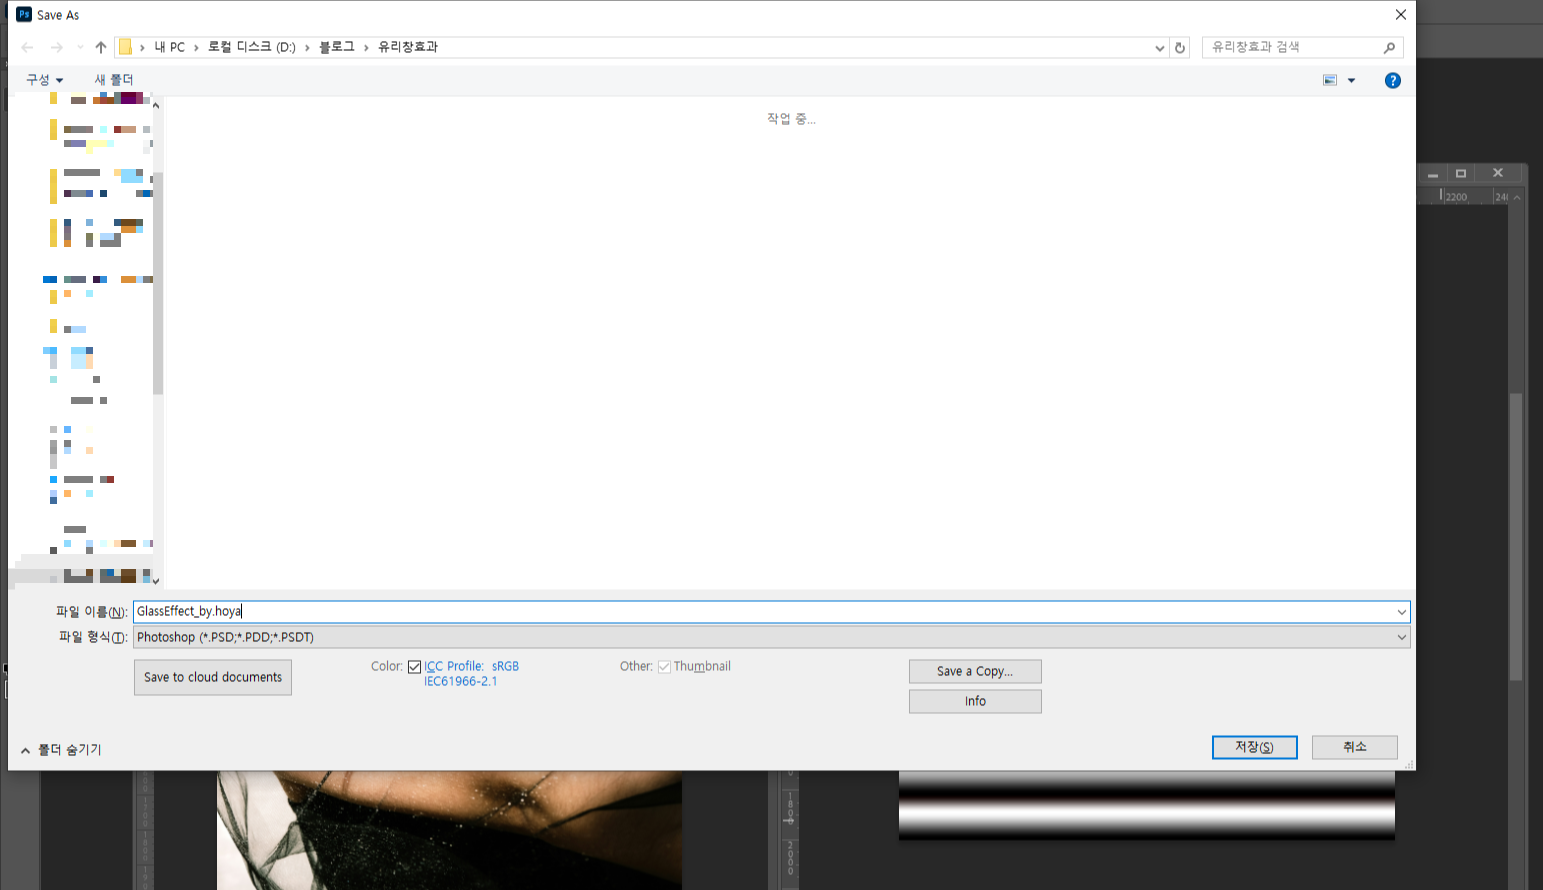Maximize the Photoshop document window behind
This screenshot has width=1543, height=890.
point(1460,174)
